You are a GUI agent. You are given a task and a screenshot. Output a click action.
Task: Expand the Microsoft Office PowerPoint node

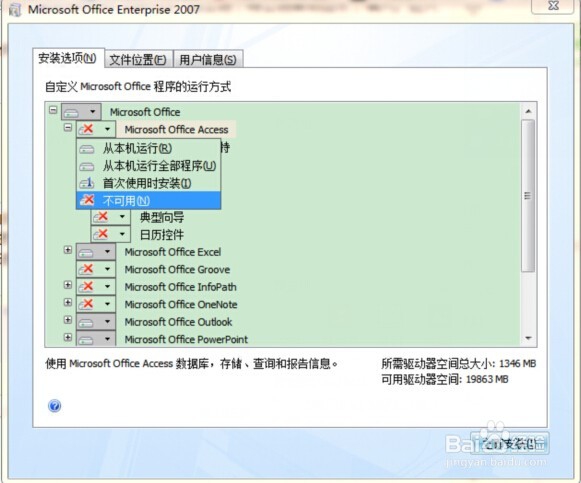(x=68, y=337)
